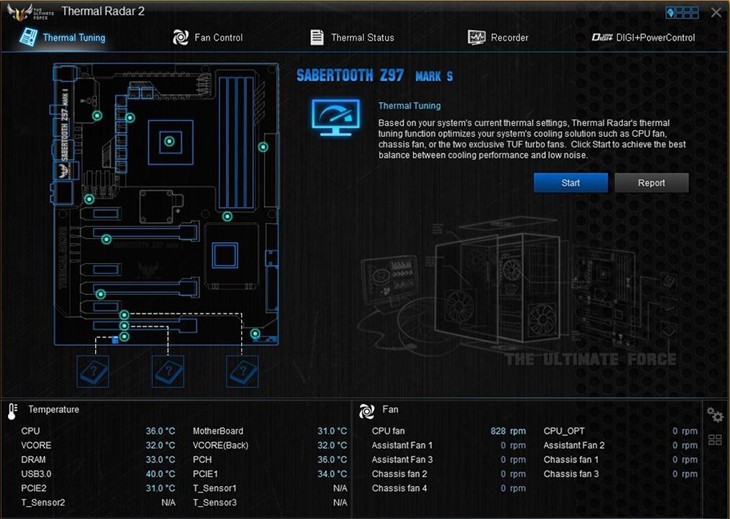Click the Chassis fan 4 label
The width and height of the screenshot is (730, 519).
coord(399,488)
